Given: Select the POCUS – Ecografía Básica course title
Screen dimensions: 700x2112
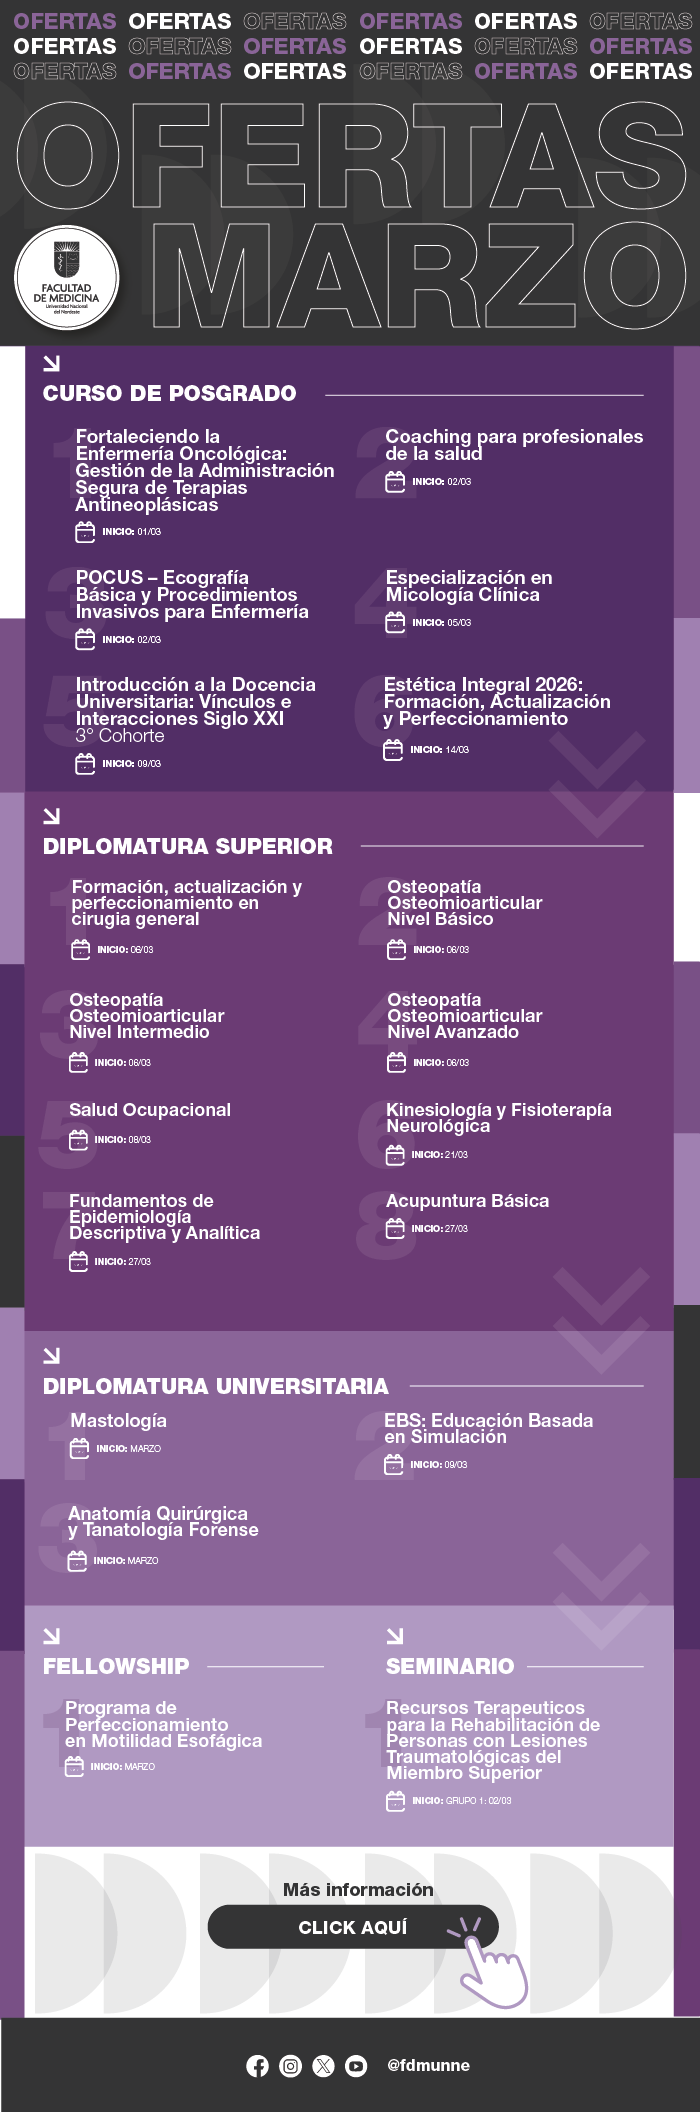Looking at the screenshot, I should click(191, 594).
